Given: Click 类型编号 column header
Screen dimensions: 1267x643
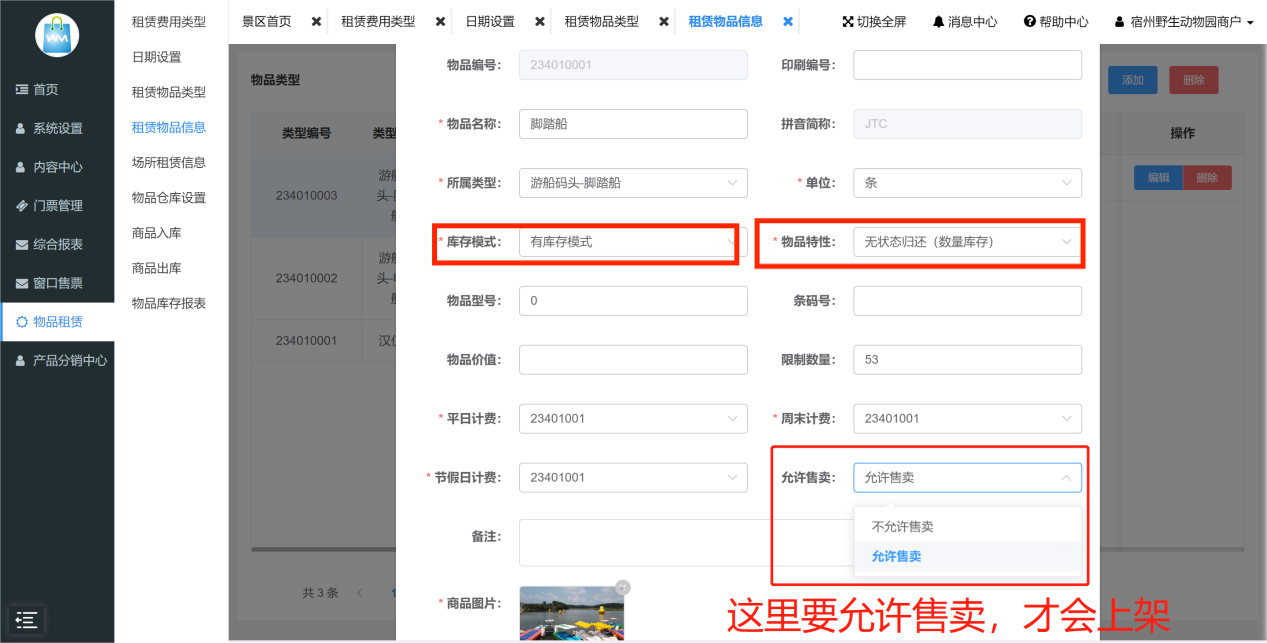Looking at the screenshot, I should tap(306, 133).
